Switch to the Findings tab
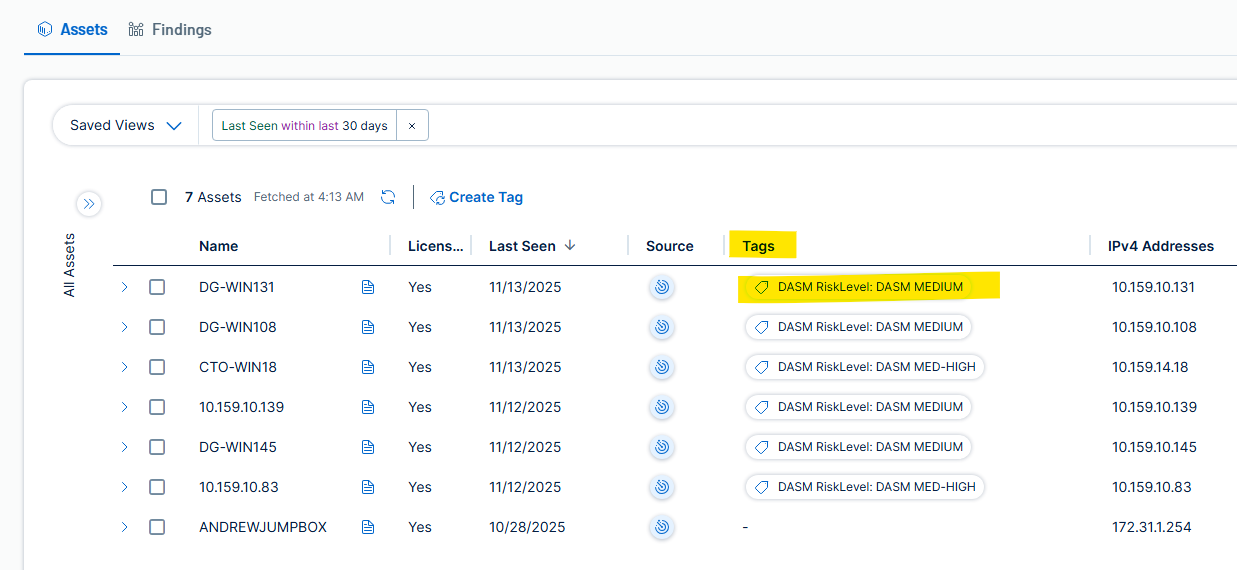The image size is (1237, 570). (170, 30)
